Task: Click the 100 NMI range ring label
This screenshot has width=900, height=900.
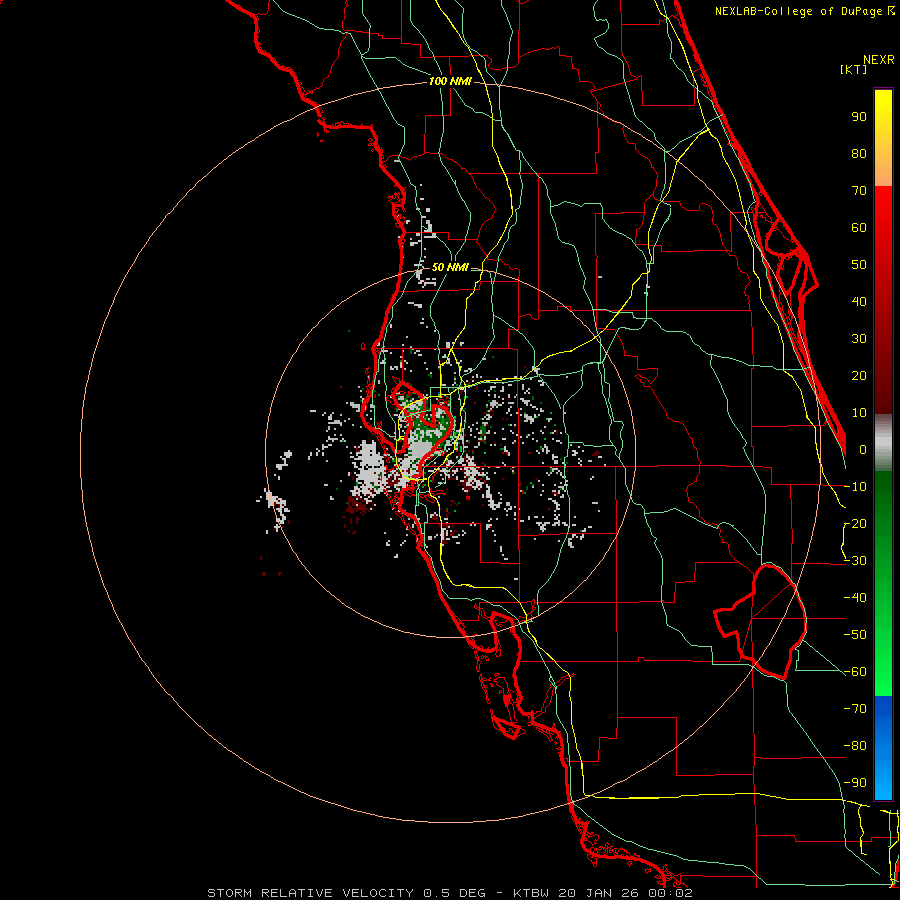Action: [x=450, y=82]
